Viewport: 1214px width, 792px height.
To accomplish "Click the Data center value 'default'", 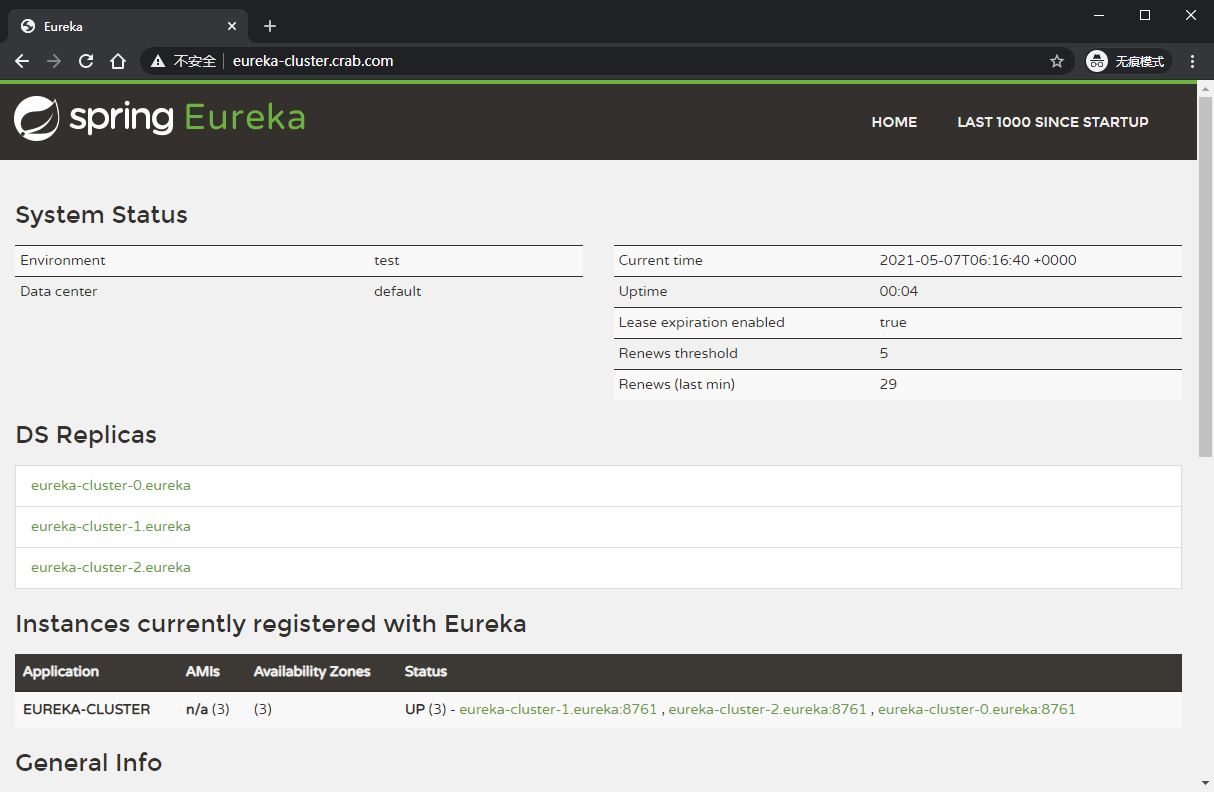I will pos(398,291).
